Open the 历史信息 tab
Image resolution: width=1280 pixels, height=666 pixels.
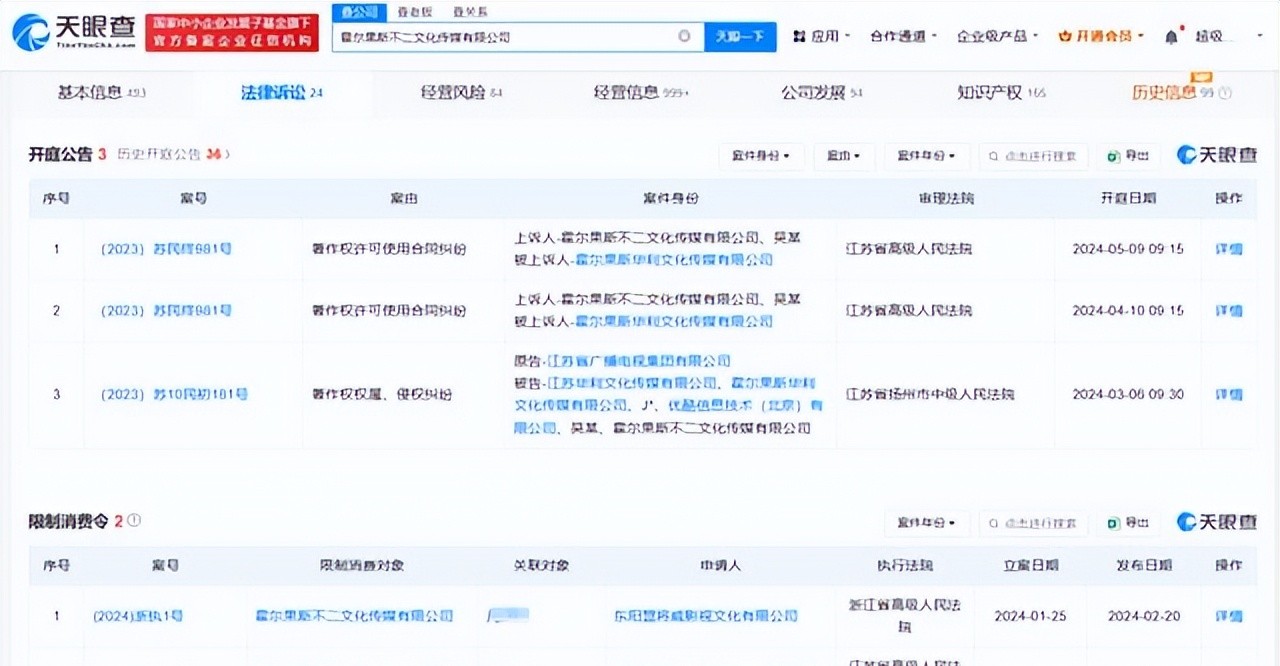(1173, 93)
